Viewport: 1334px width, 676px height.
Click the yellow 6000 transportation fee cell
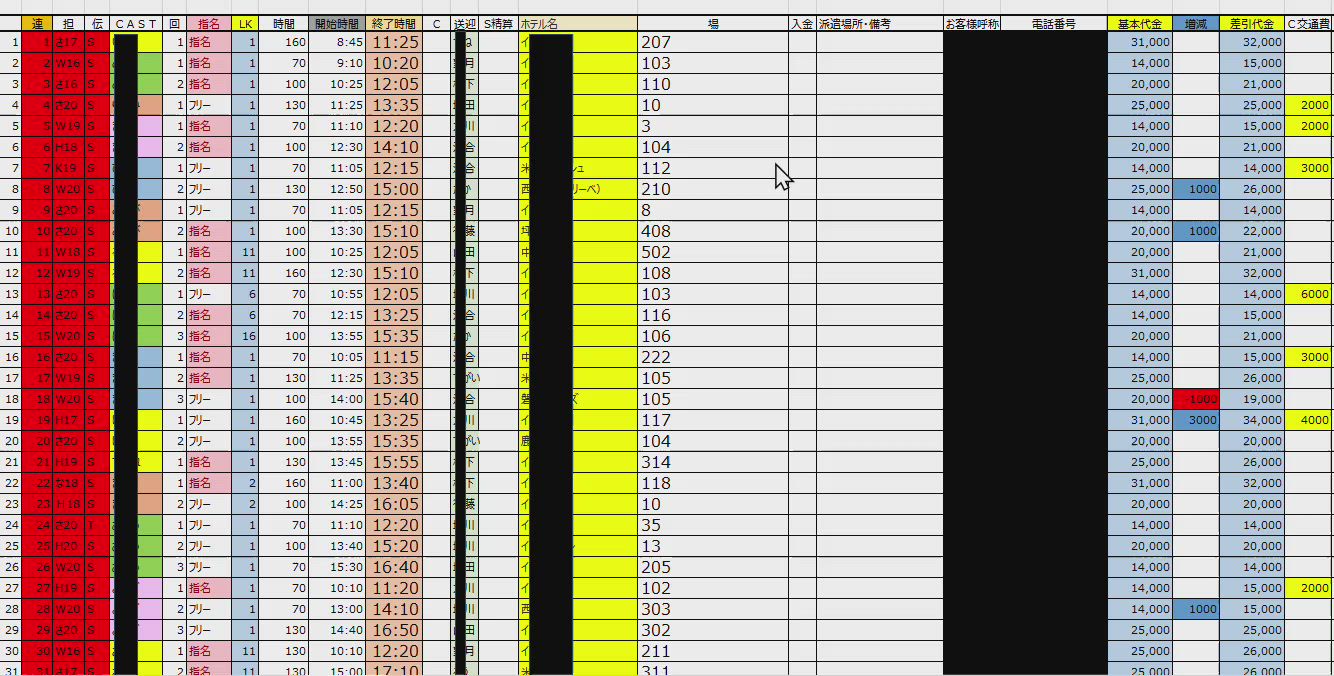click(x=1308, y=294)
